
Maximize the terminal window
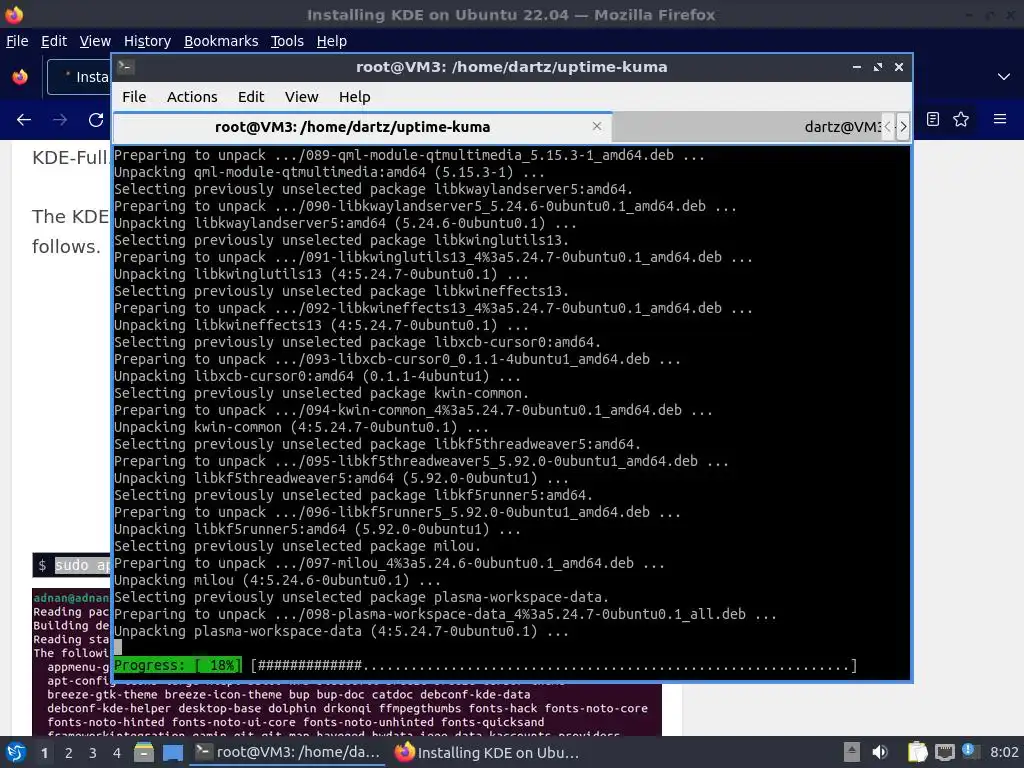878,67
